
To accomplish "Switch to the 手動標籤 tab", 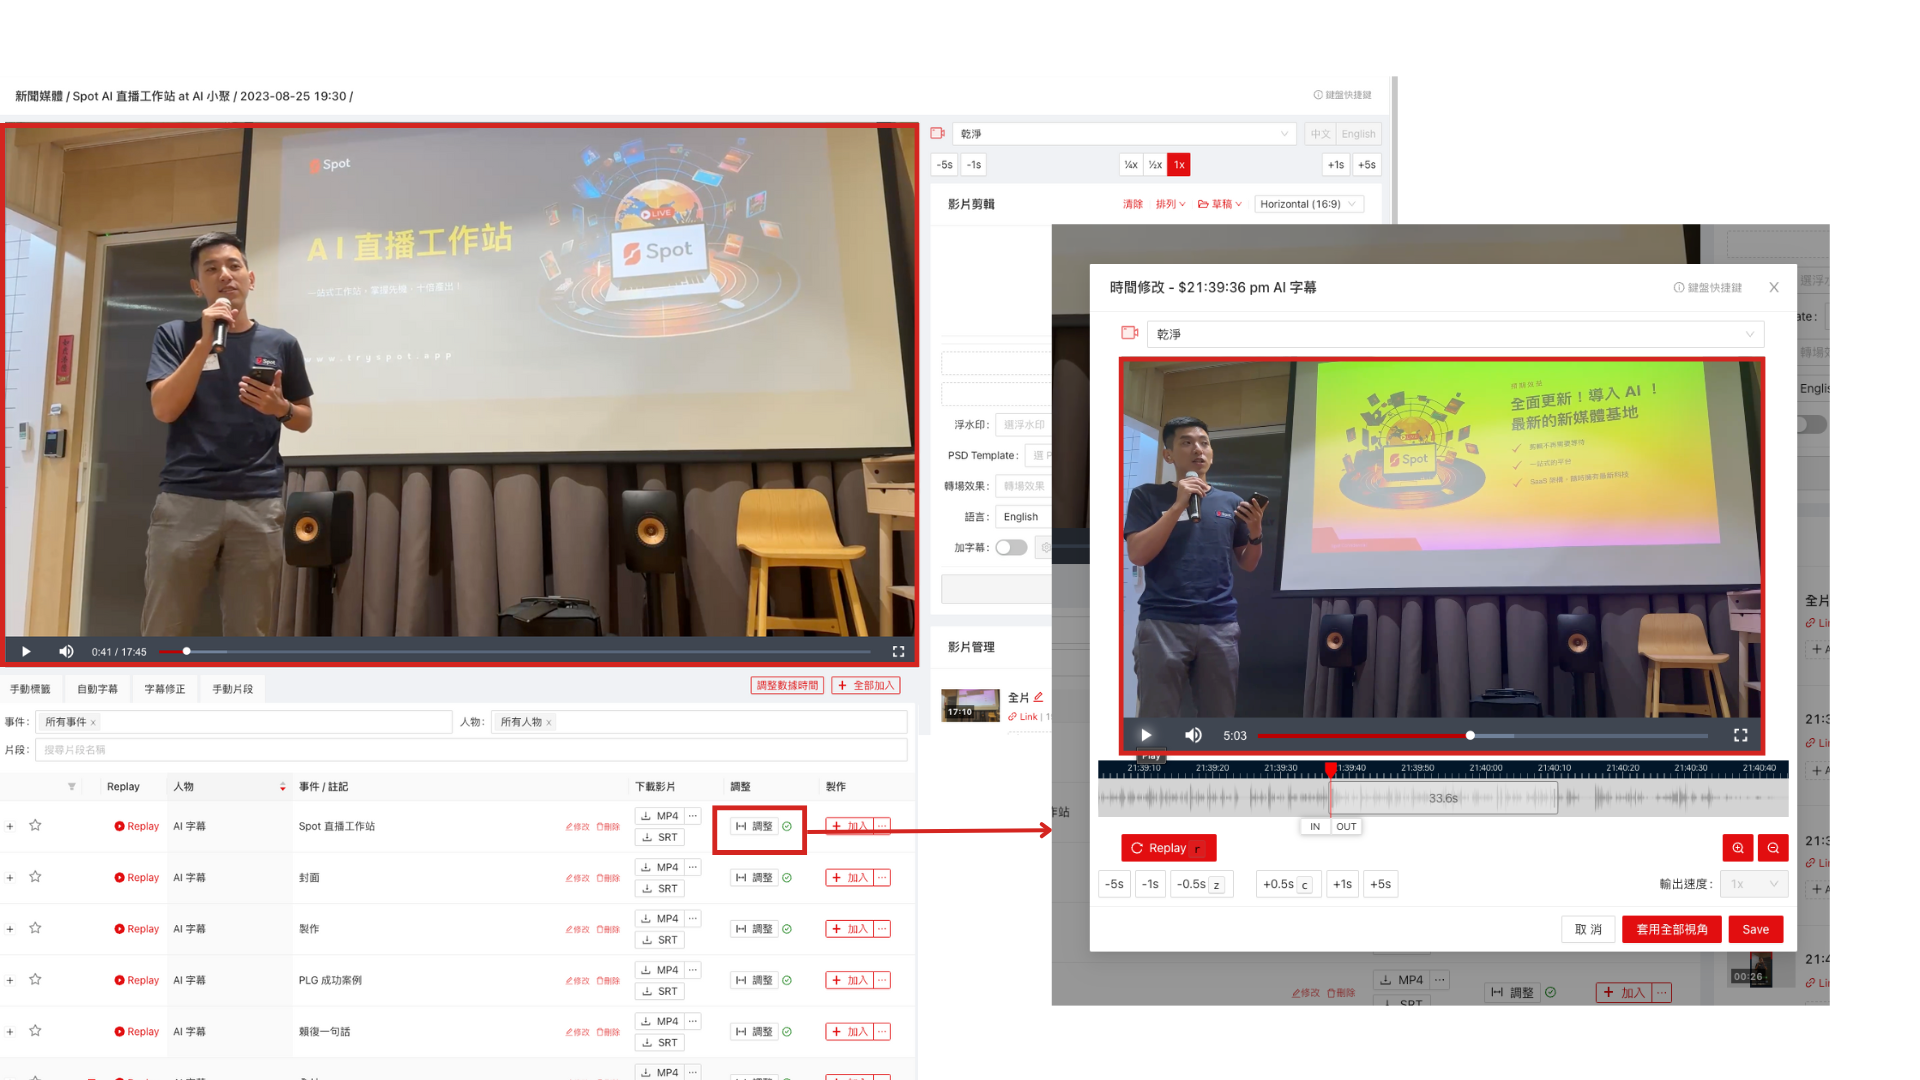I will click(30, 689).
